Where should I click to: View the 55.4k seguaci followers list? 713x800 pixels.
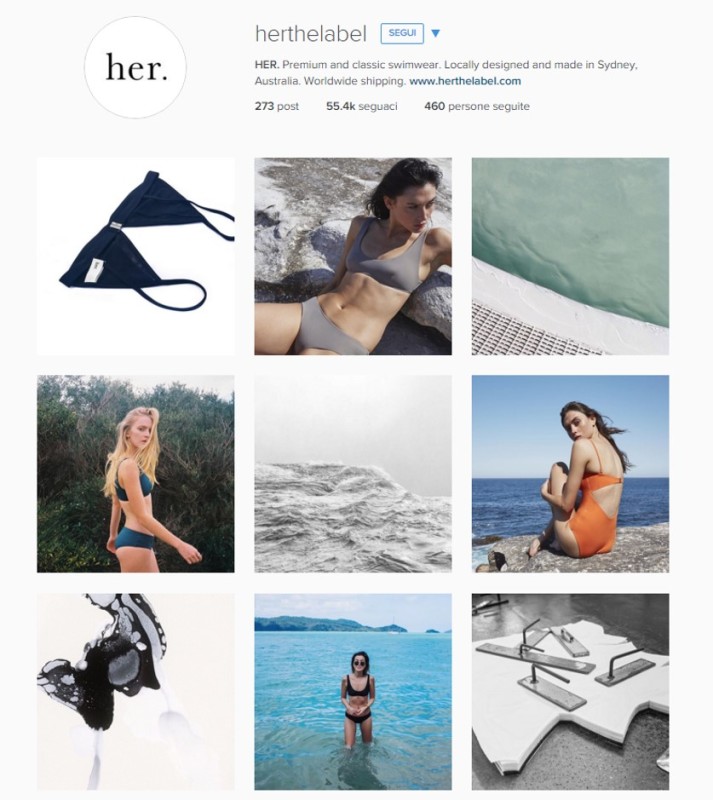(x=361, y=106)
